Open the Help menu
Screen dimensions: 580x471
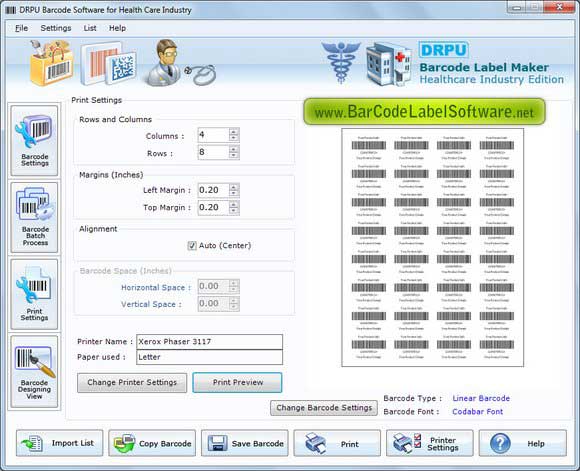(x=117, y=28)
